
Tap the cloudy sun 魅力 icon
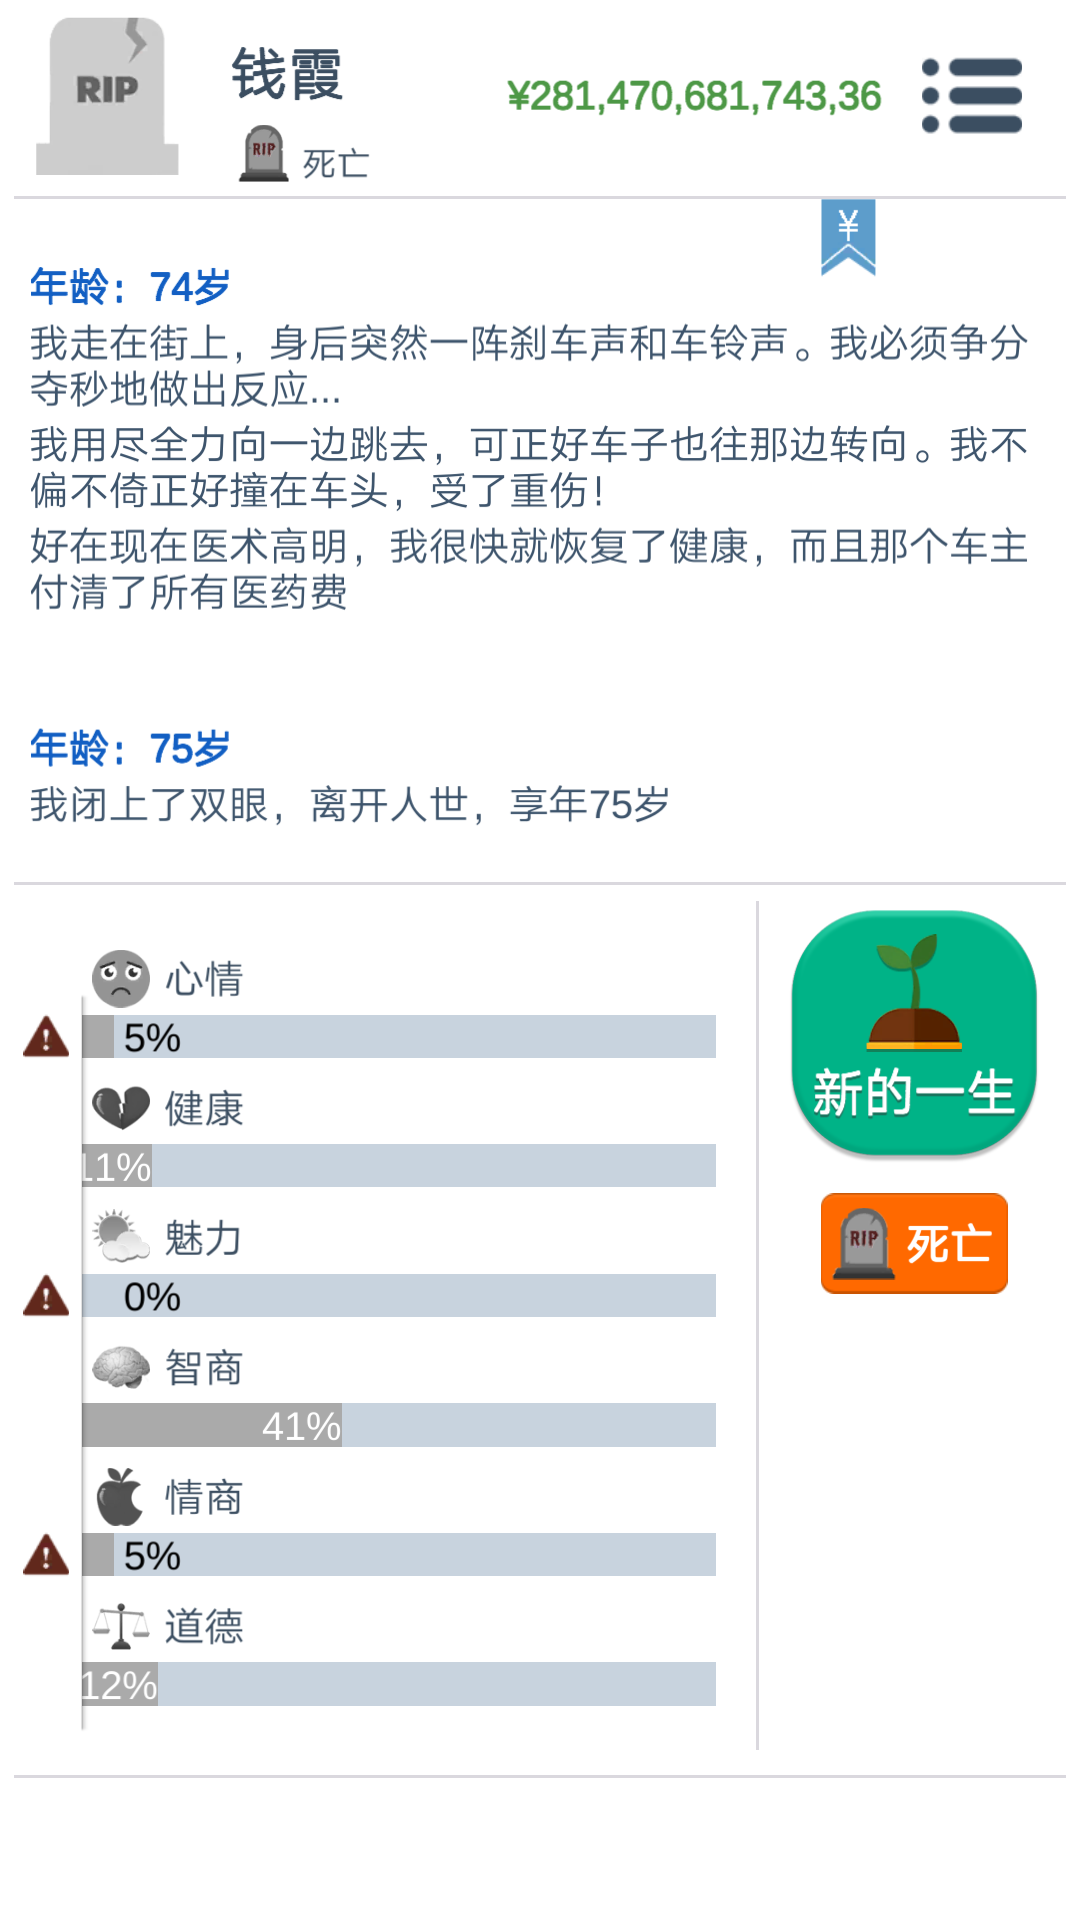click(x=121, y=1237)
